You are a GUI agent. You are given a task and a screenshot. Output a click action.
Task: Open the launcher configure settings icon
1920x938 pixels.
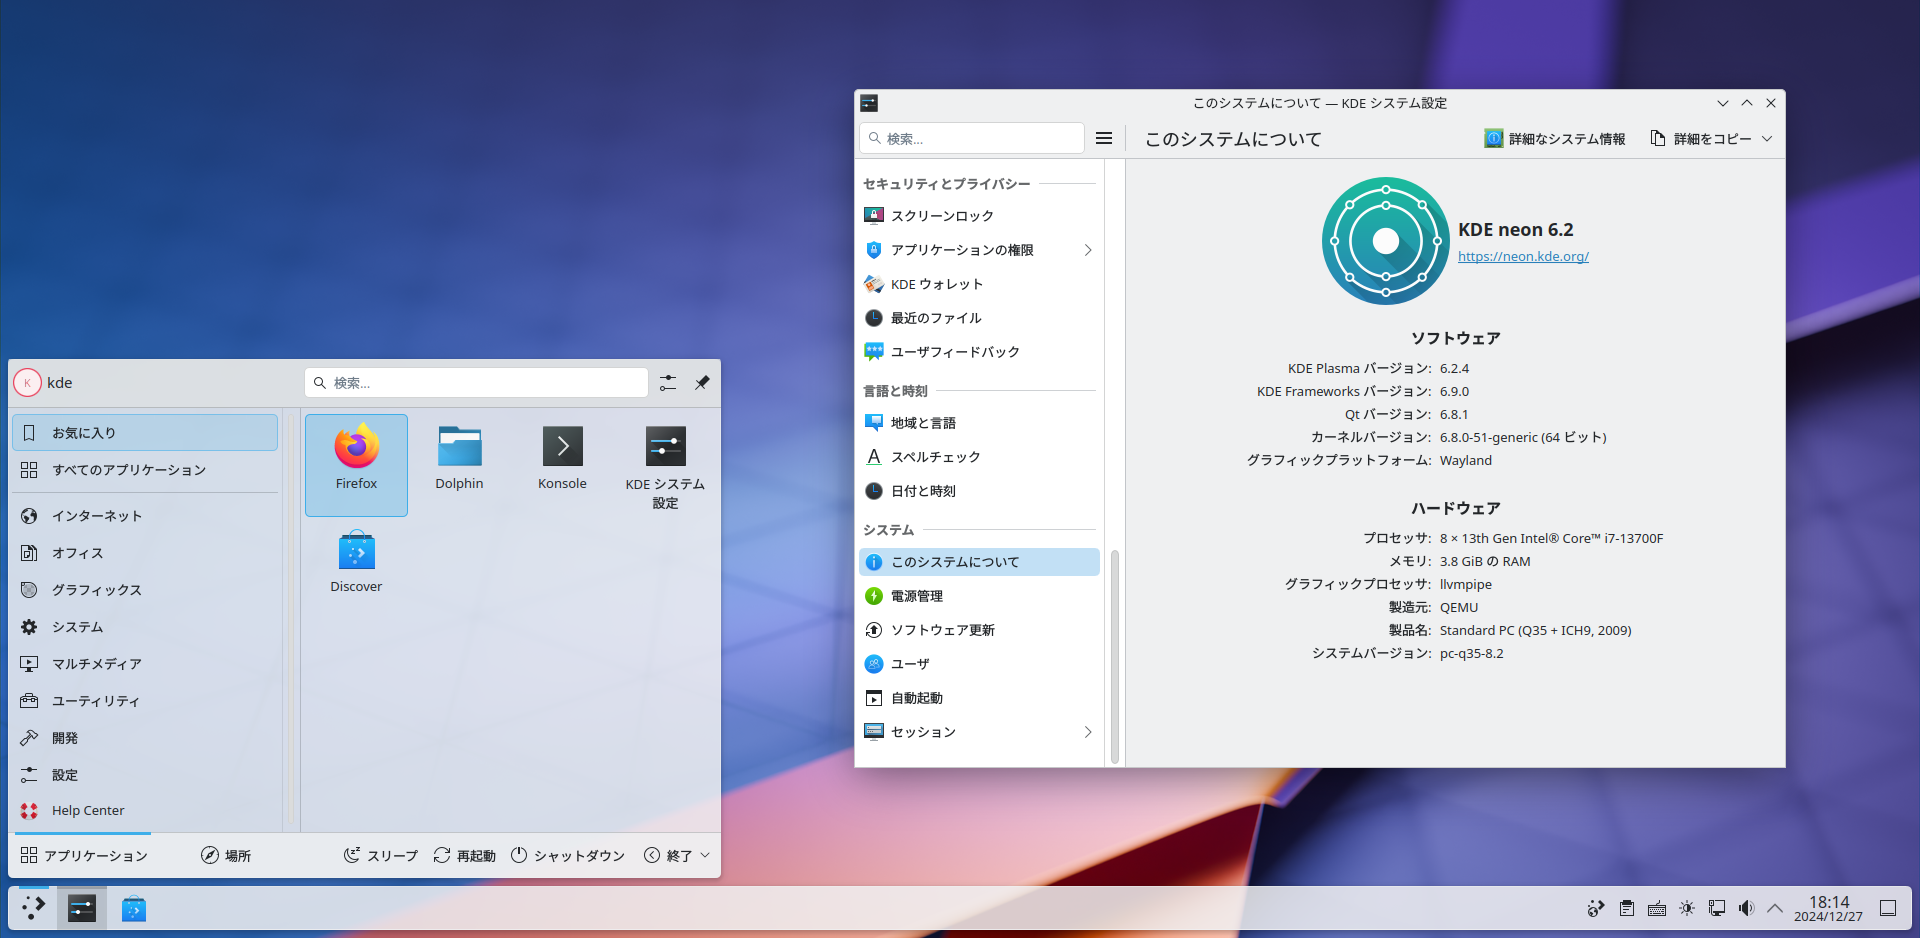tap(668, 383)
